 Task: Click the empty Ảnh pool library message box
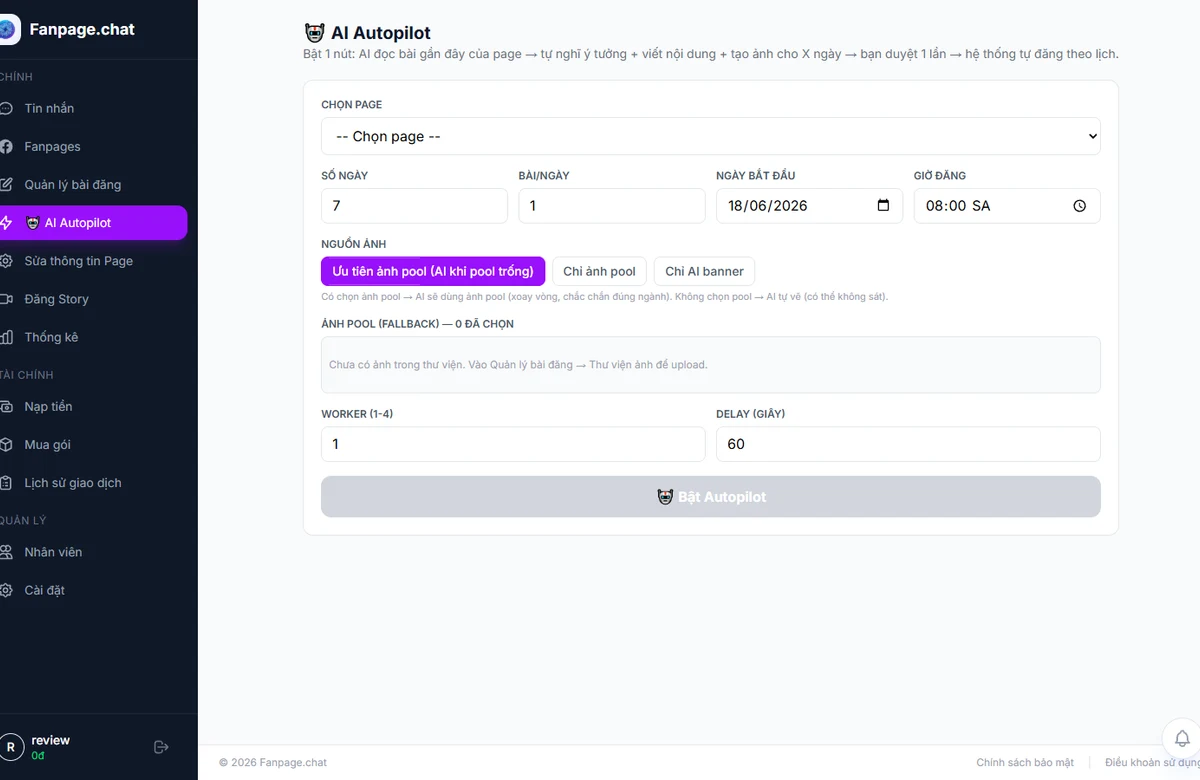point(710,364)
